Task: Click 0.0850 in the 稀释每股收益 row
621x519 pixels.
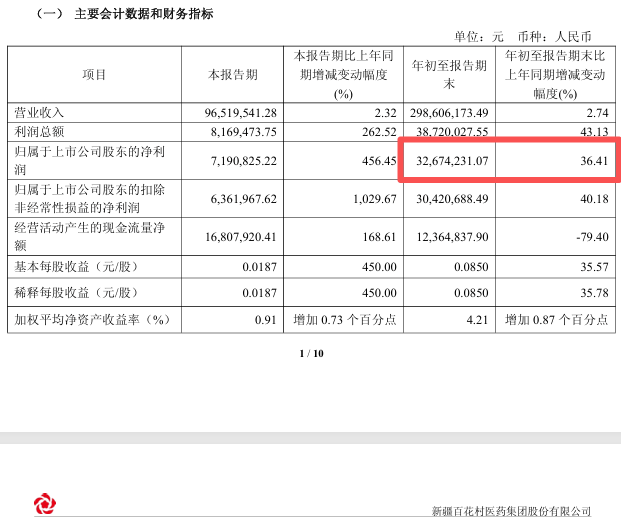Action: click(471, 293)
